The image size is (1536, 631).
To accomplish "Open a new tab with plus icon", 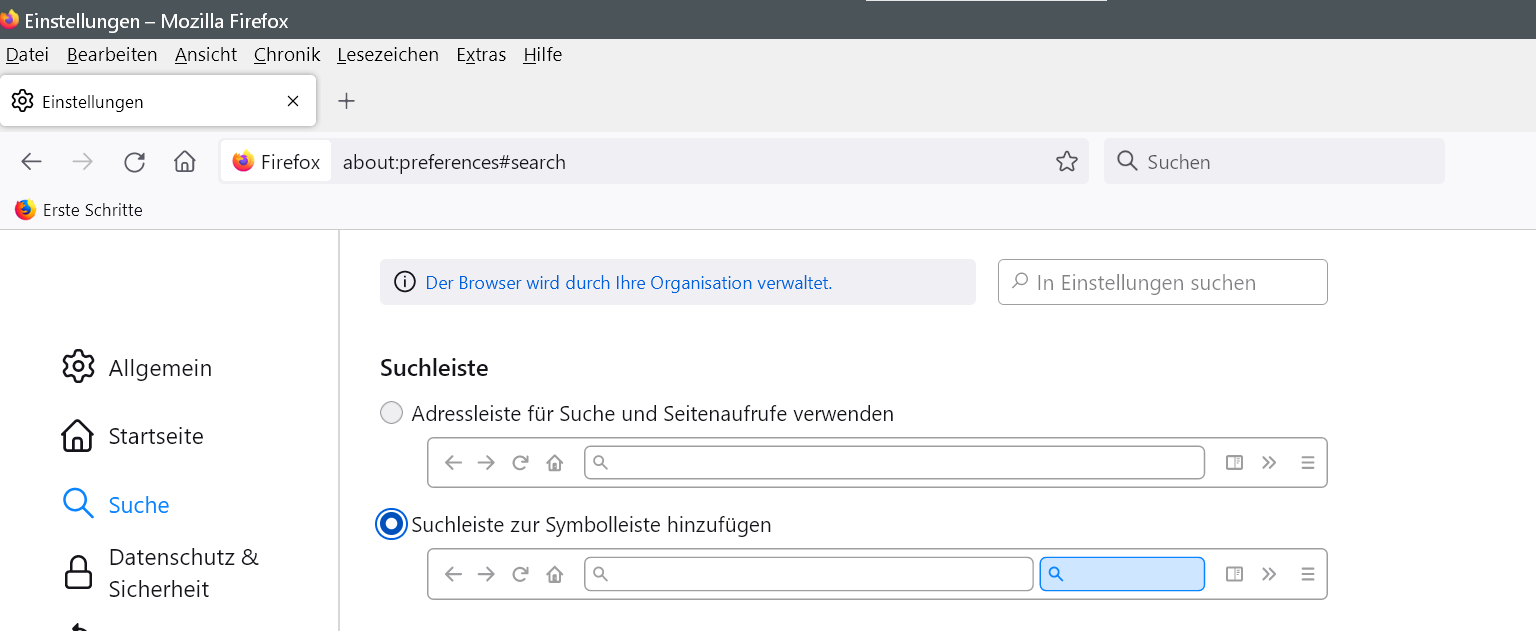I will (x=346, y=101).
